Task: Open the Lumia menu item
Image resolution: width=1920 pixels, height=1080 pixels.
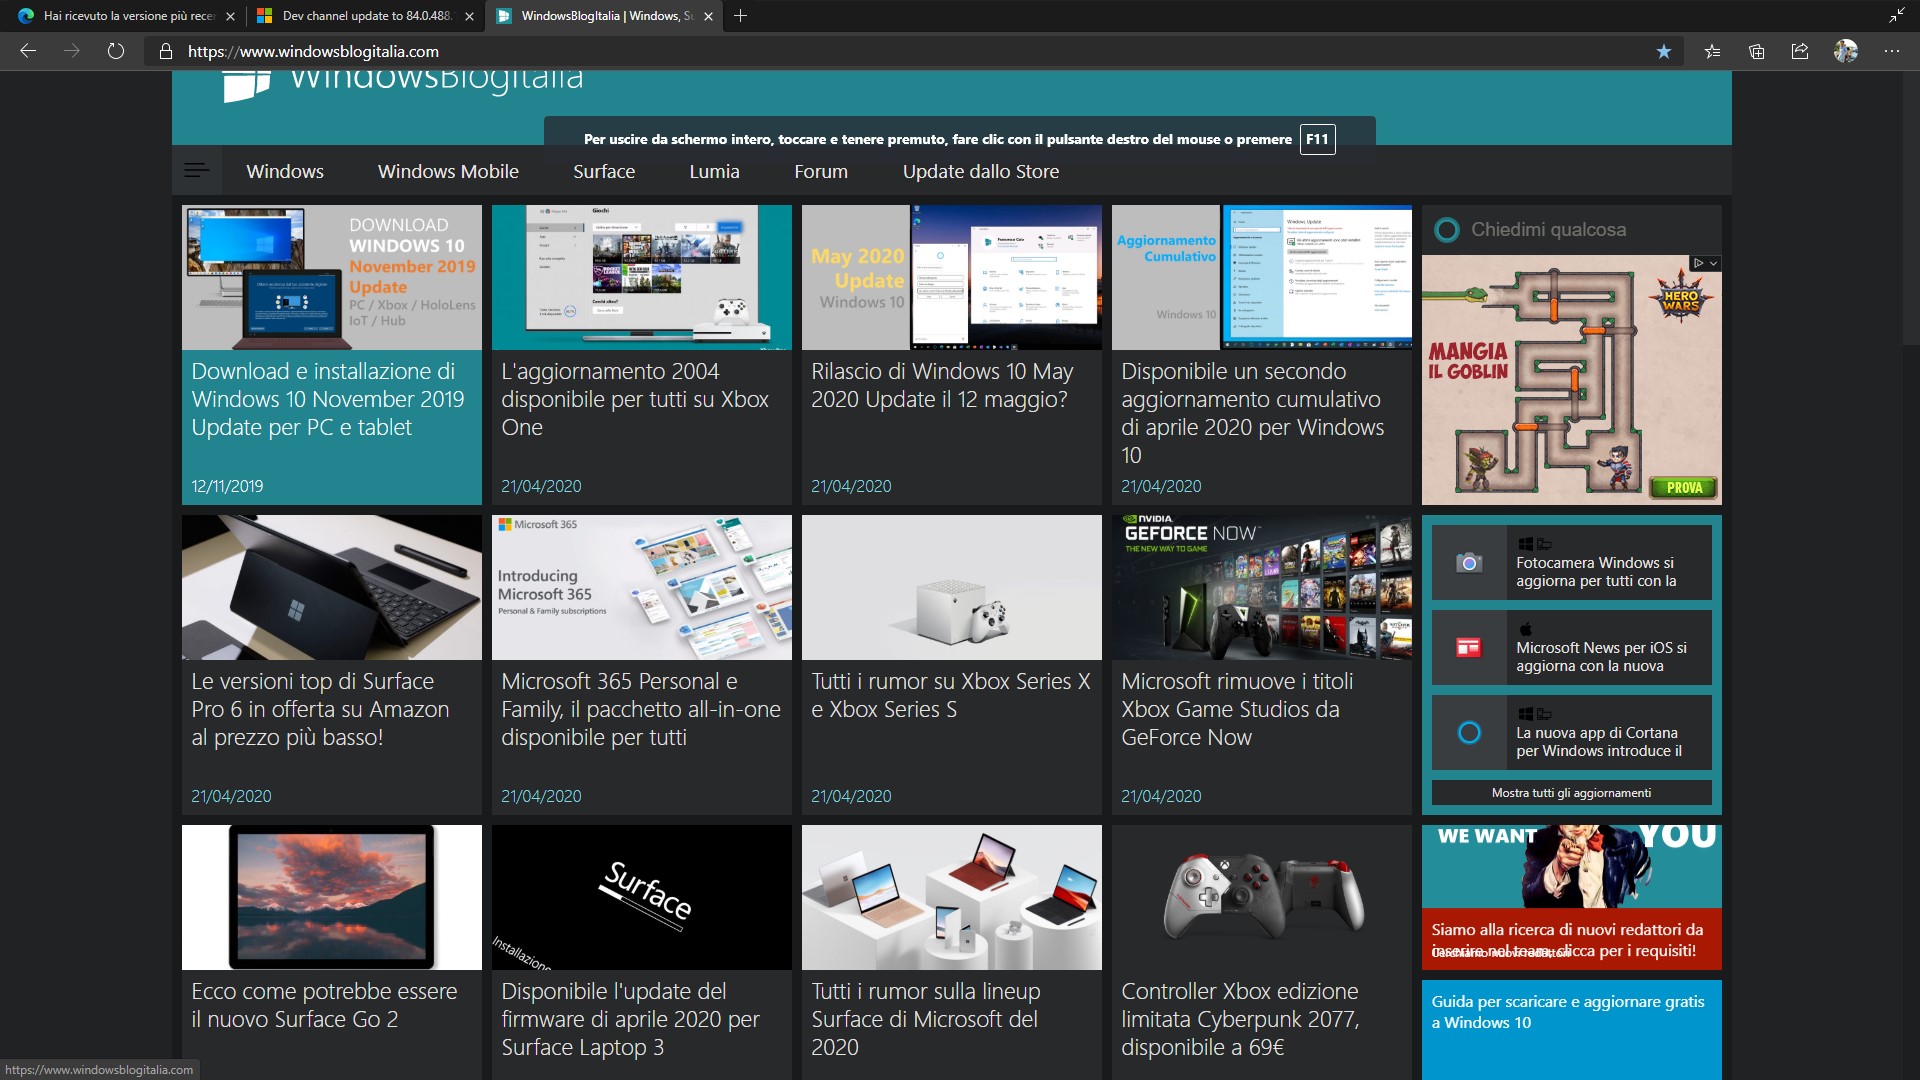Action: click(x=714, y=171)
